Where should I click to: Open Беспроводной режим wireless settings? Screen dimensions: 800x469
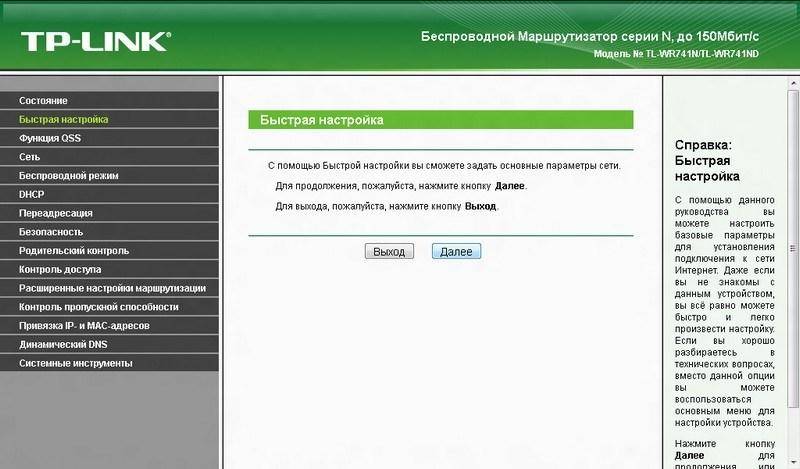[x=68, y=175]
